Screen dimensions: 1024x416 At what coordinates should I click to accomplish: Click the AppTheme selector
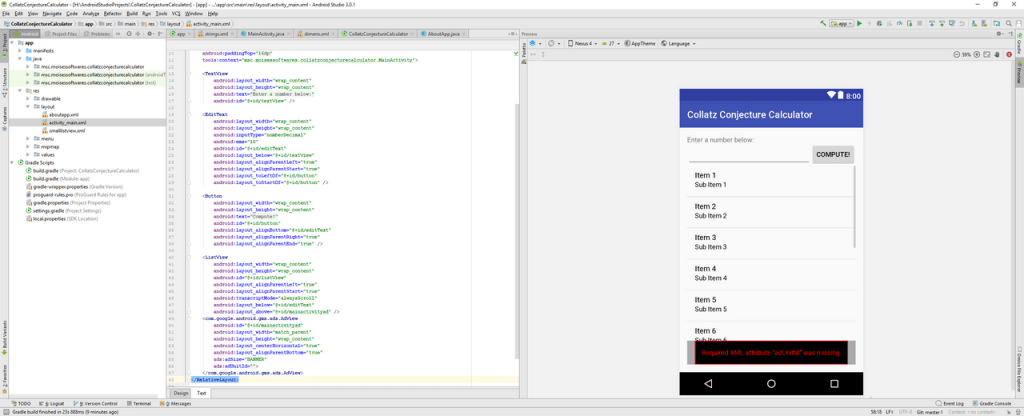tap(640, 44)
